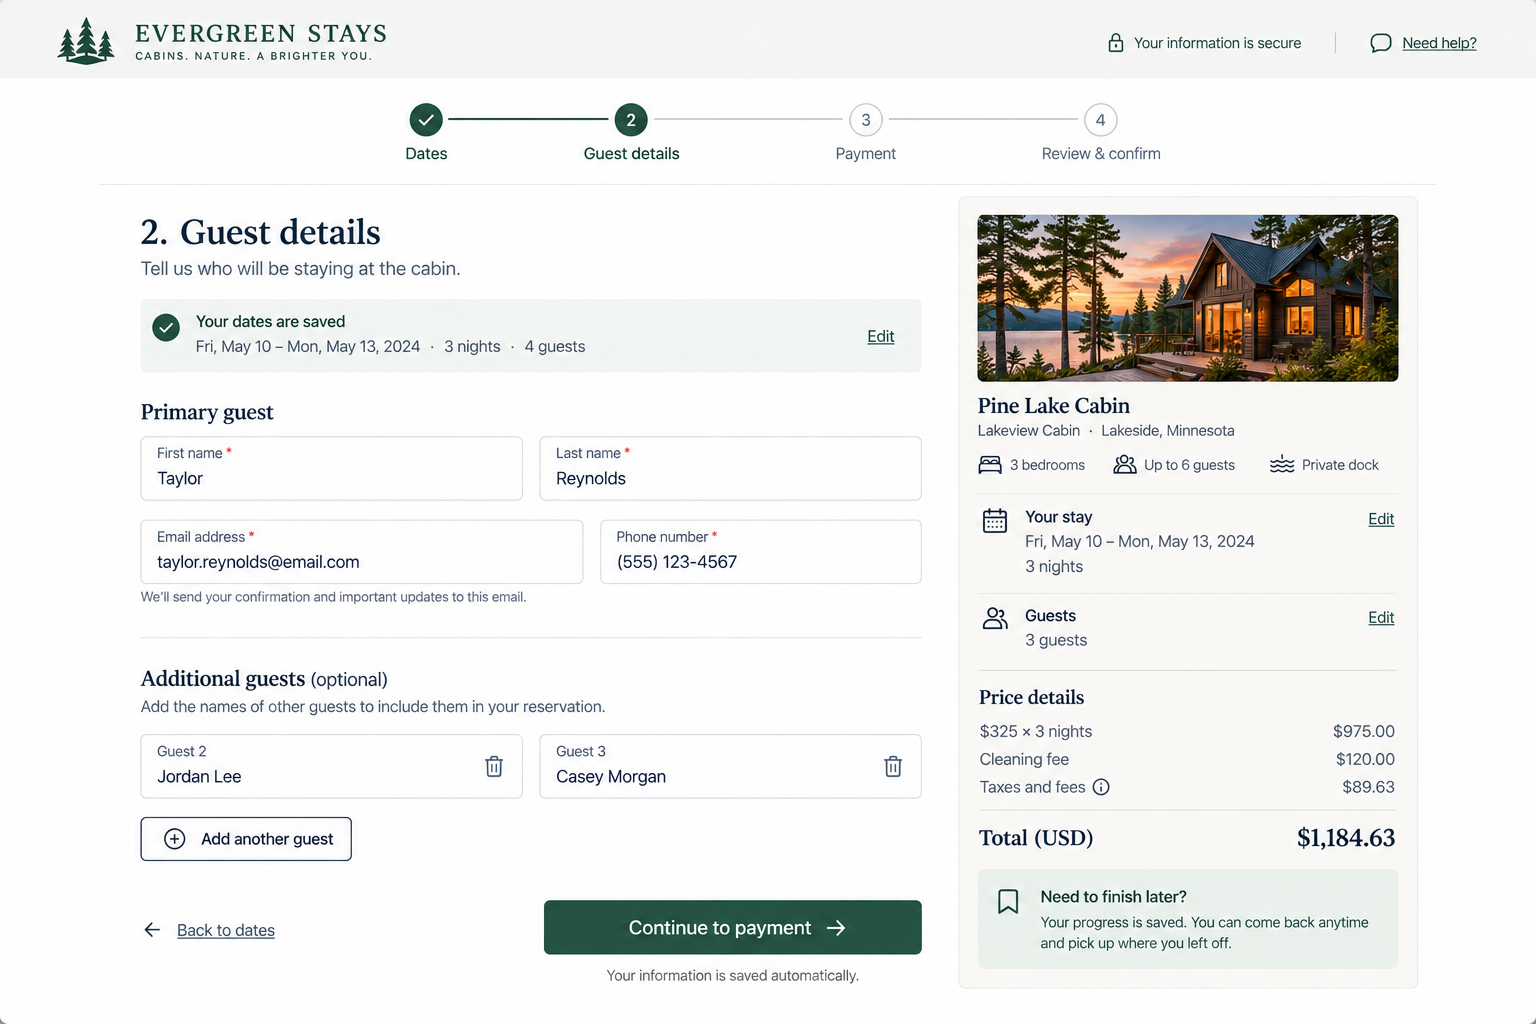Continue to payment

coord(733,927)
